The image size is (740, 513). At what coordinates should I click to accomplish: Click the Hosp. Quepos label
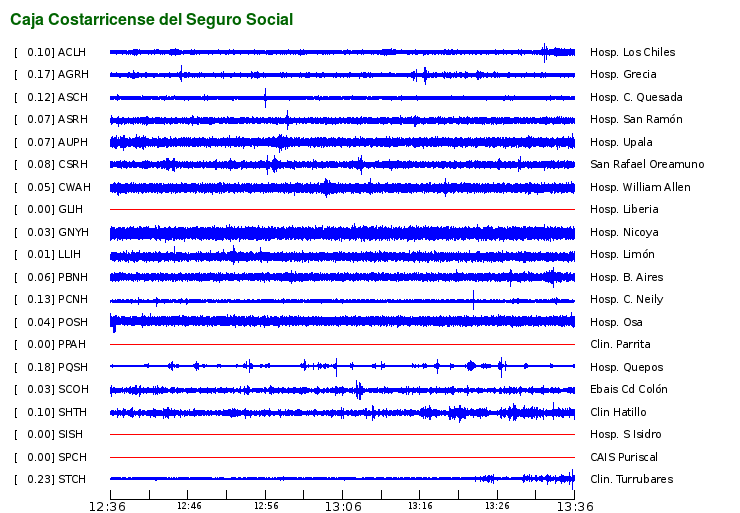pyautogui.click(x=626, y=368)
